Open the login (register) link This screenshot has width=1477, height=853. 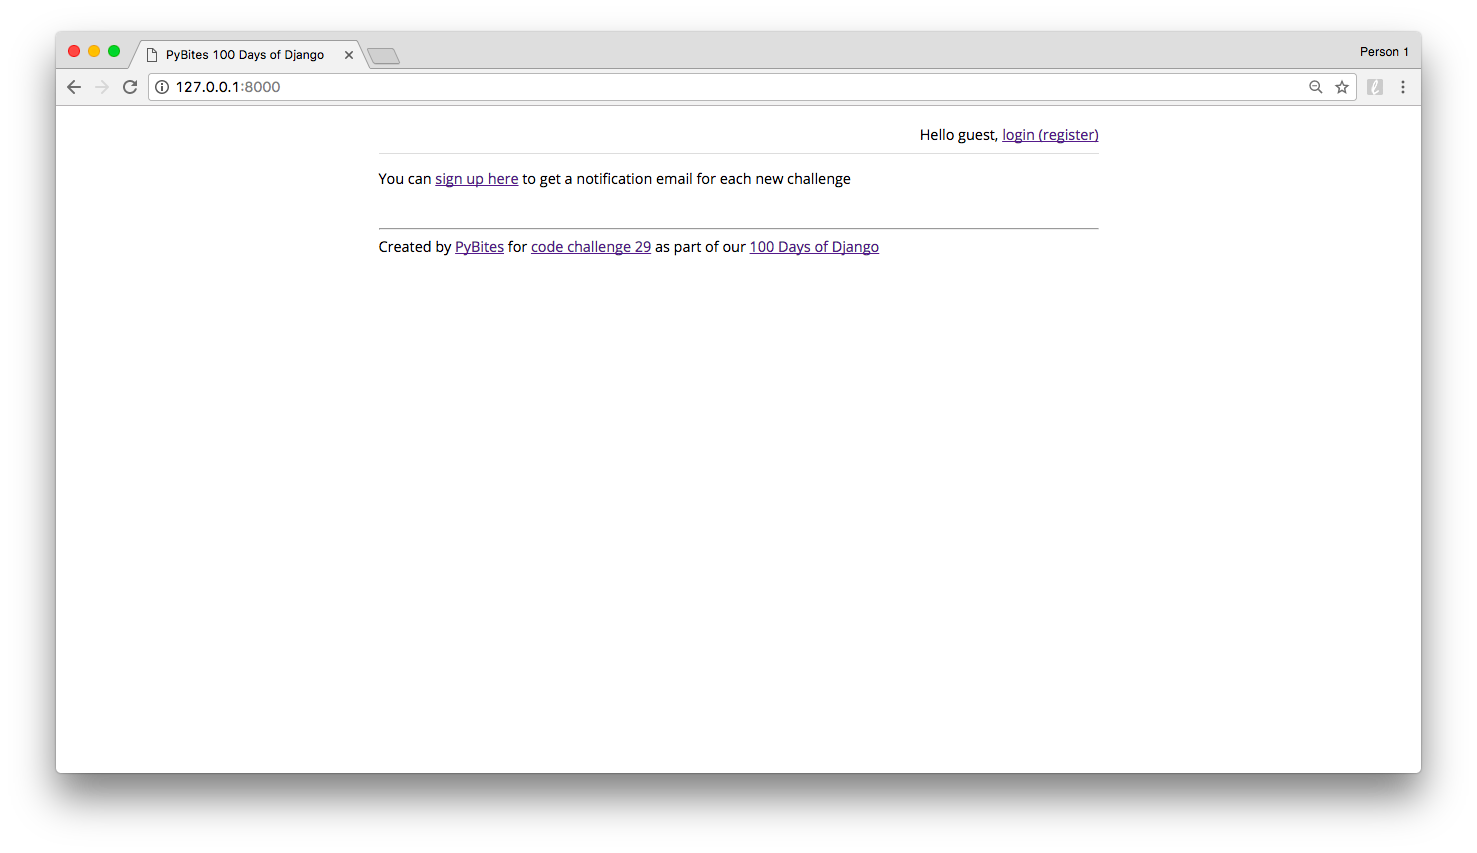(1049, 134)
